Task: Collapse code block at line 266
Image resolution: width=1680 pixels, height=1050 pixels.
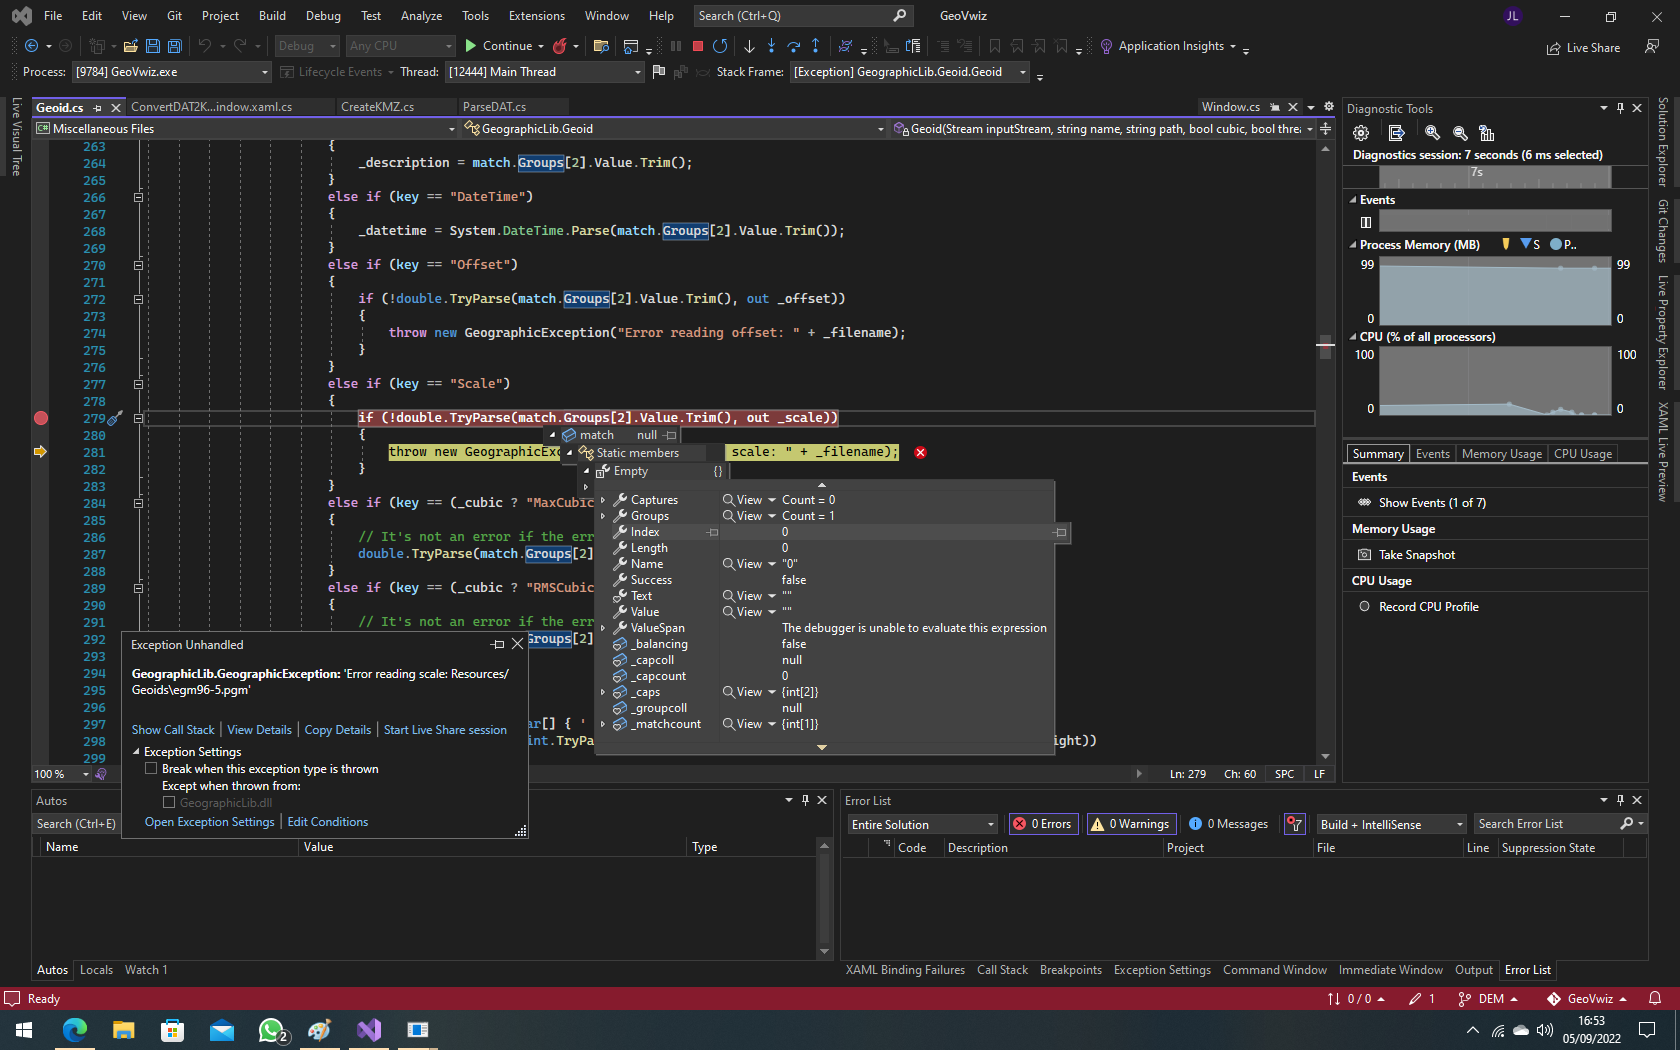Action: [x=138, y=197]
